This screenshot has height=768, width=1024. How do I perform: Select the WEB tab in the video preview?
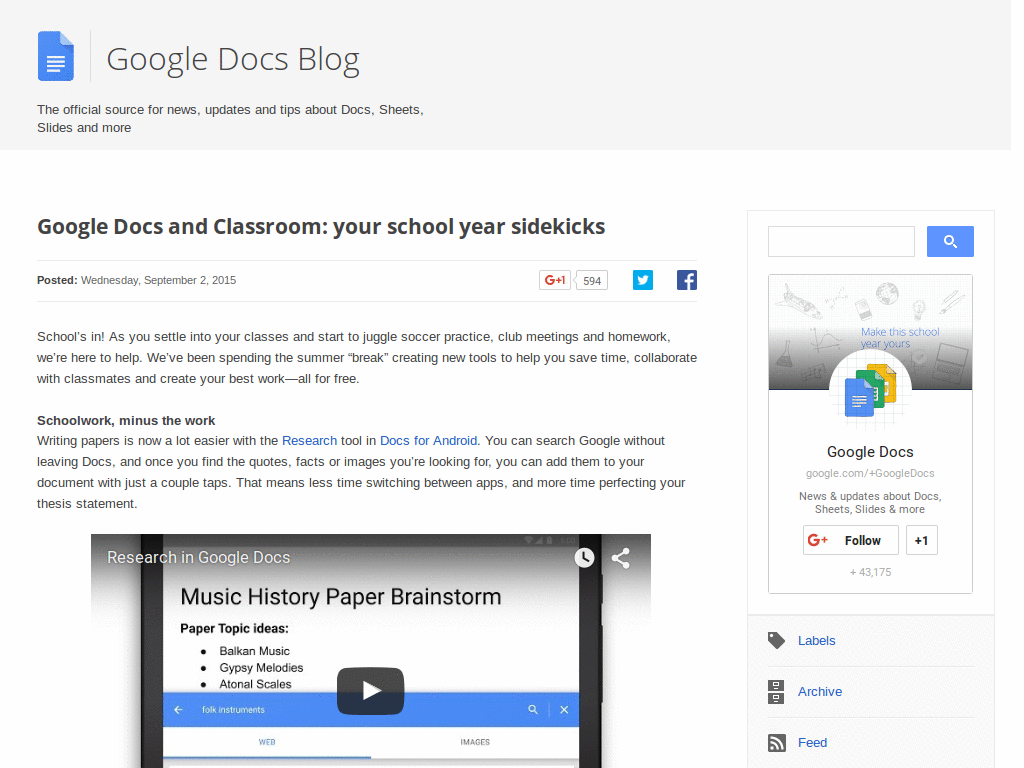(x=267, y=743)
